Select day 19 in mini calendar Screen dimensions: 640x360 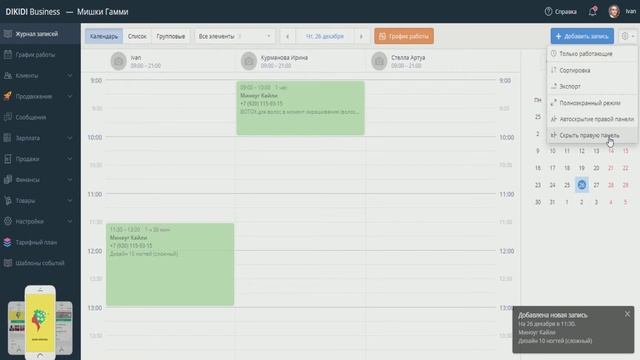point(582,168)
